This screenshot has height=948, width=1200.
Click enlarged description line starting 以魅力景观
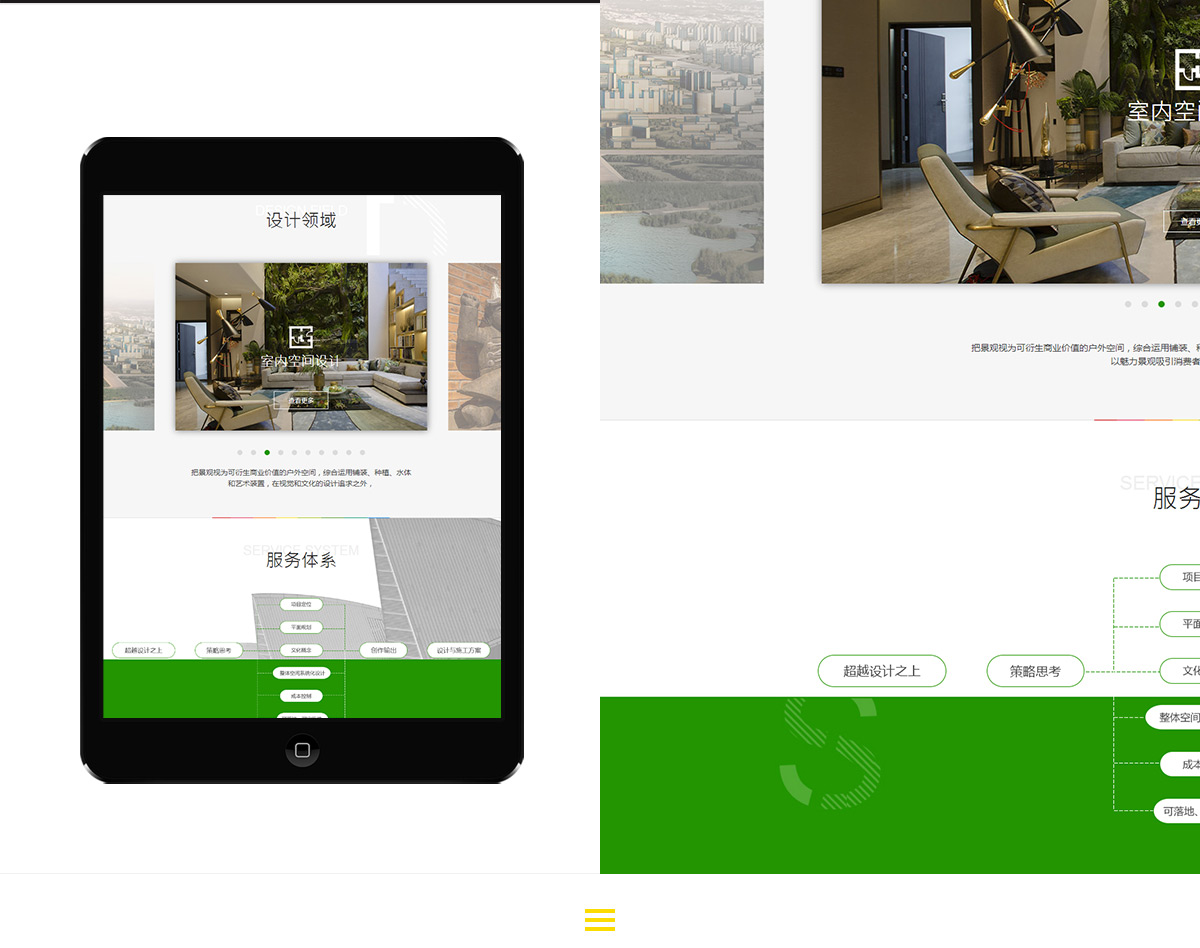click(1155, 362)
